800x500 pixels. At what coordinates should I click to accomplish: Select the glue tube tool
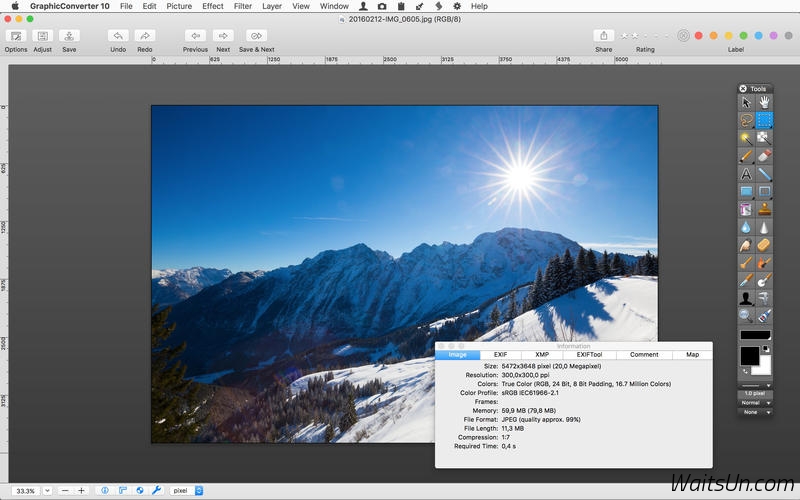(x=764, y=316)
